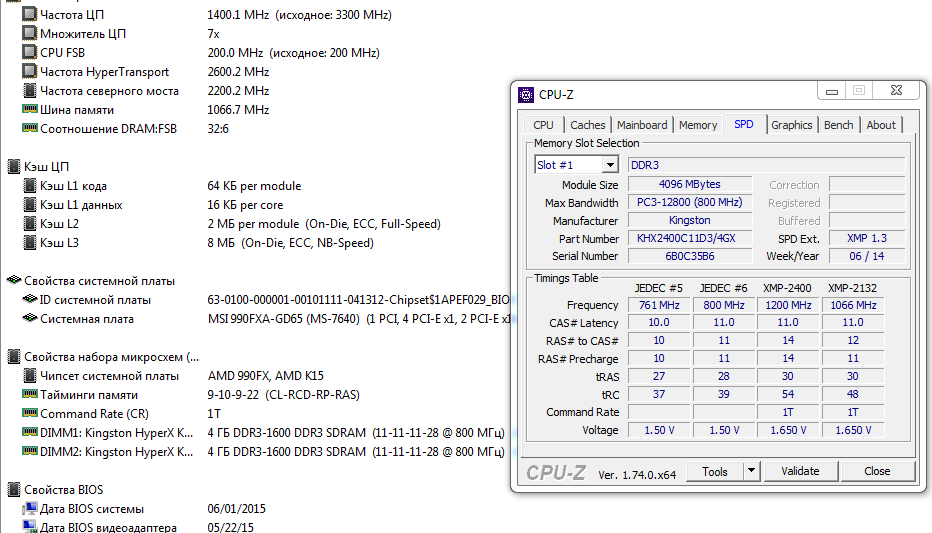This screenshot has width=932, height=533.
Task: Click the BIOS date value 06/01/2015
Action: 237,509
